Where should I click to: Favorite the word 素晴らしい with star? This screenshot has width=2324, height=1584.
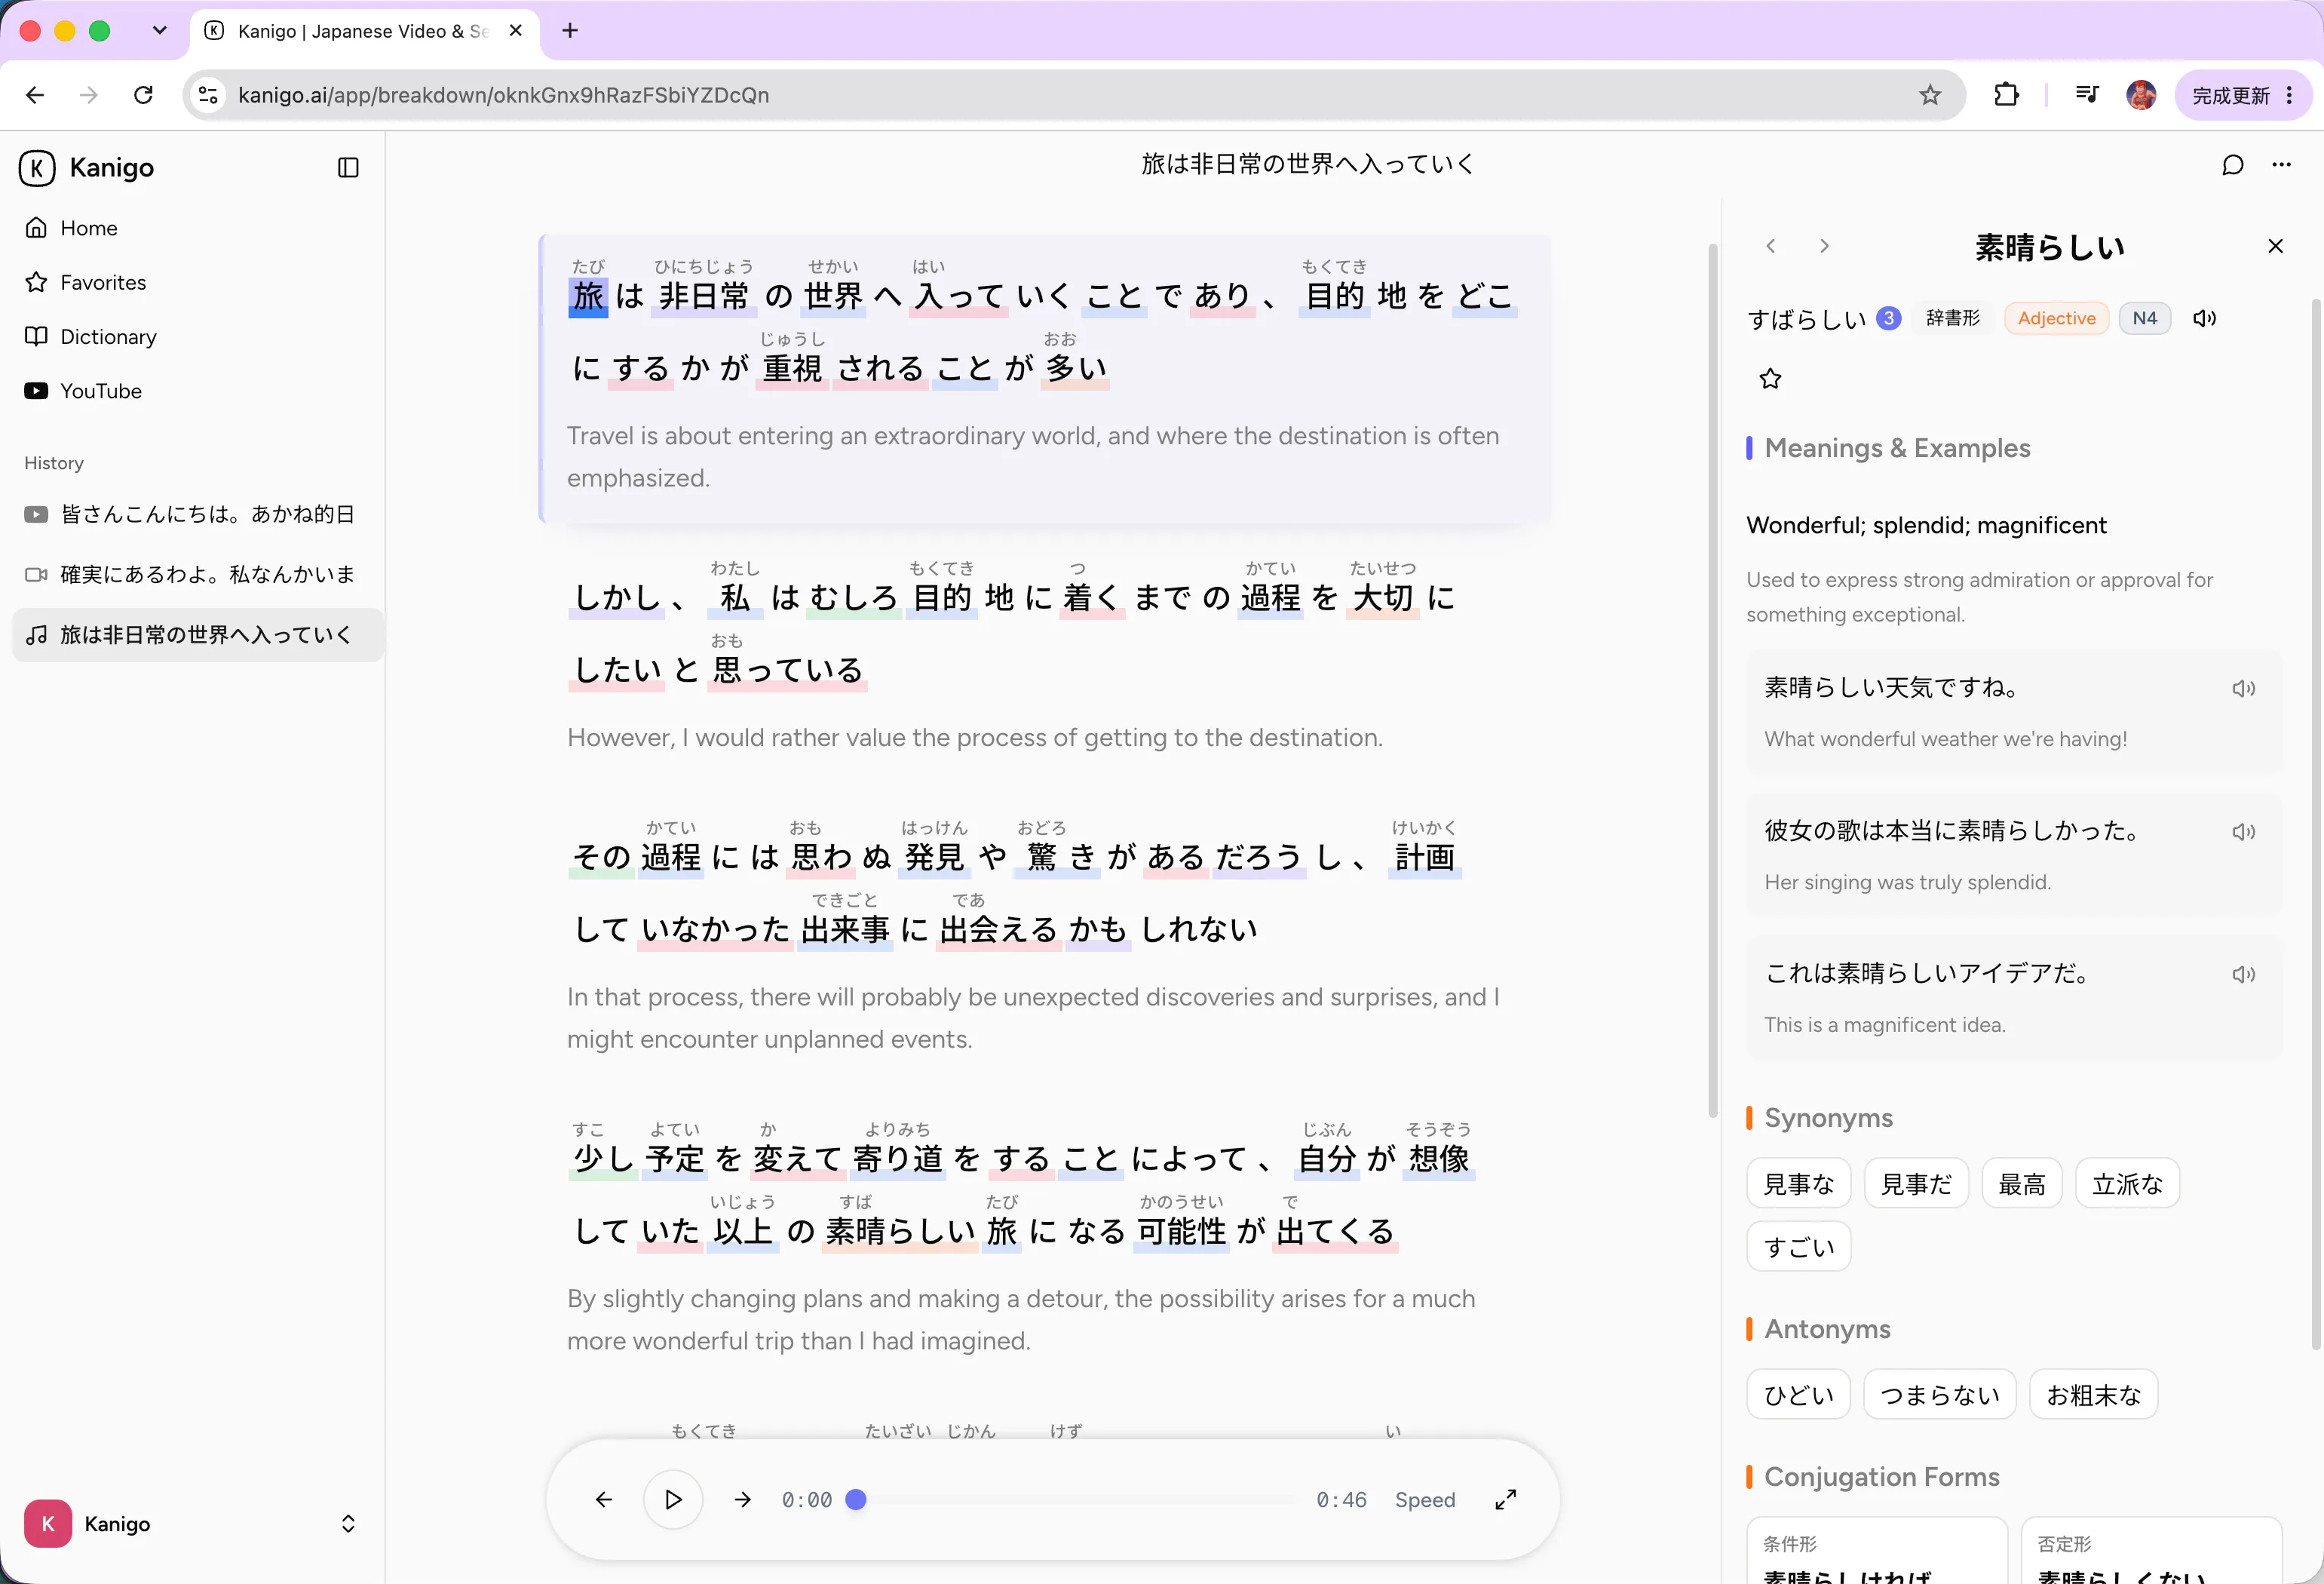(x=1770, y=379)
